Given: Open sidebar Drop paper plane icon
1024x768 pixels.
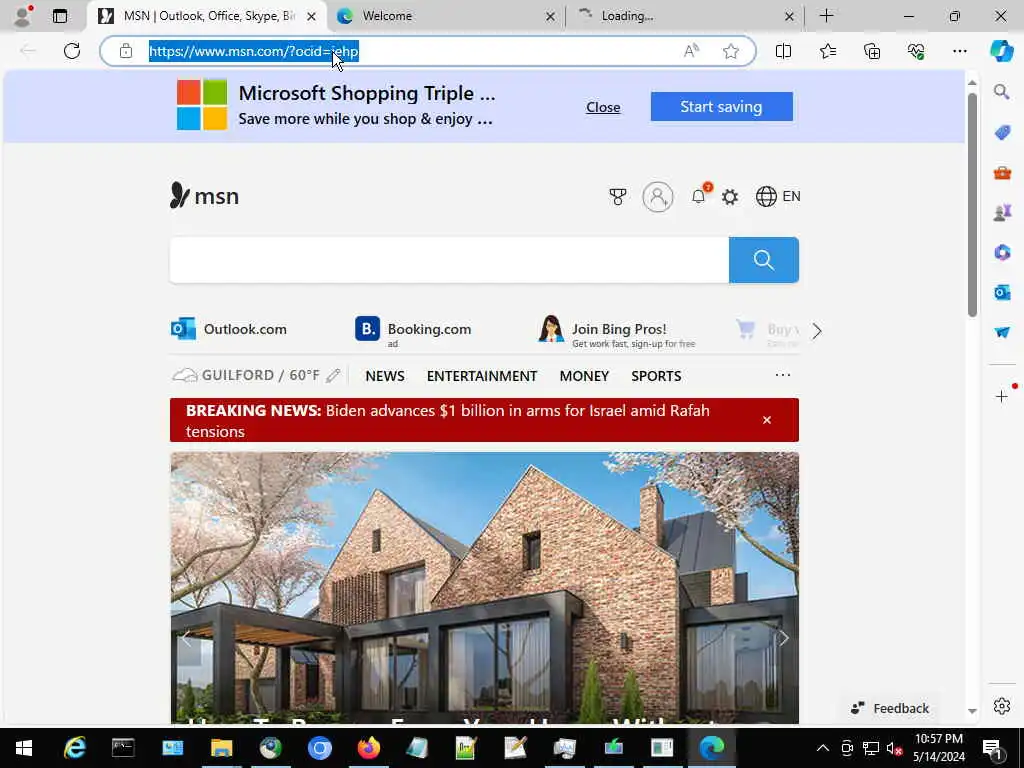Looking at the screenshot, I should [1002, 332].
